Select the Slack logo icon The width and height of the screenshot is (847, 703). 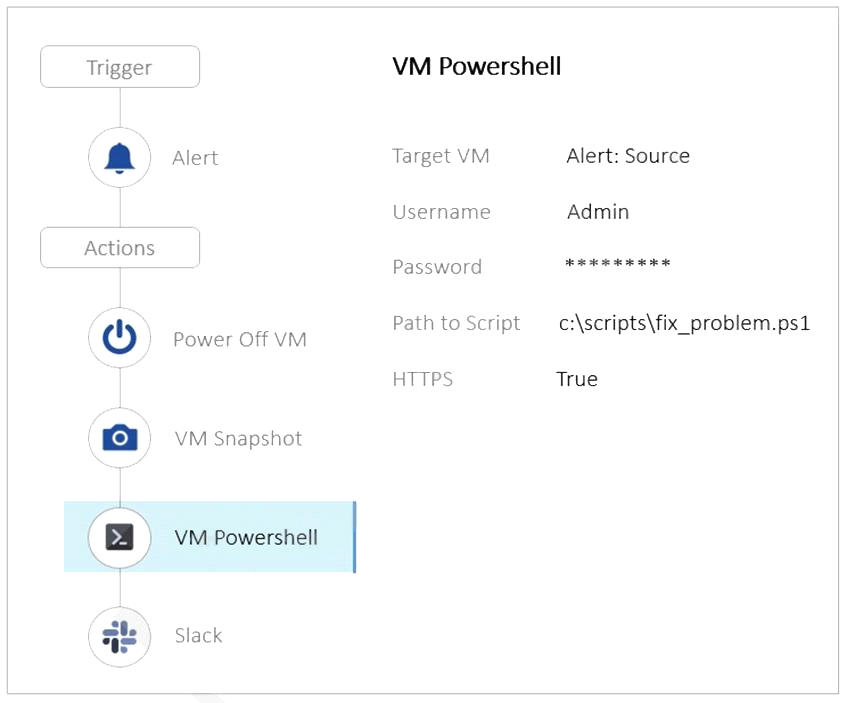(119, 637)
